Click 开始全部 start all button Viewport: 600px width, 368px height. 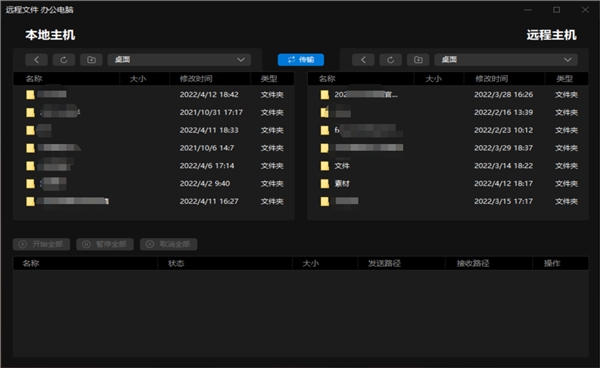coord(41,244)
